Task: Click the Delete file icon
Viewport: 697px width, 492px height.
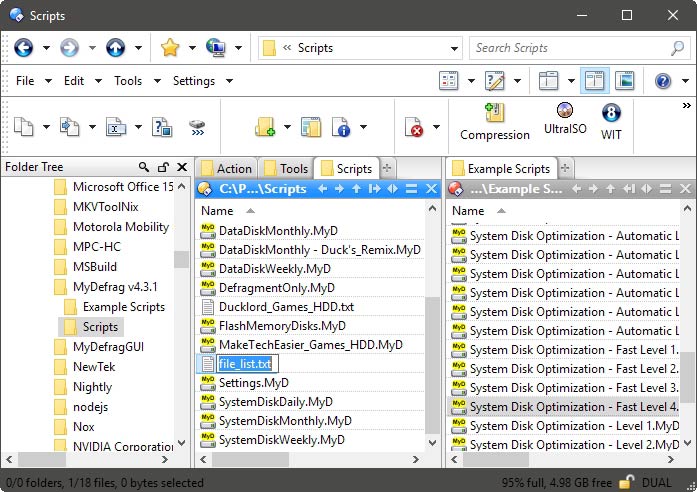Action: coord(414,127)
